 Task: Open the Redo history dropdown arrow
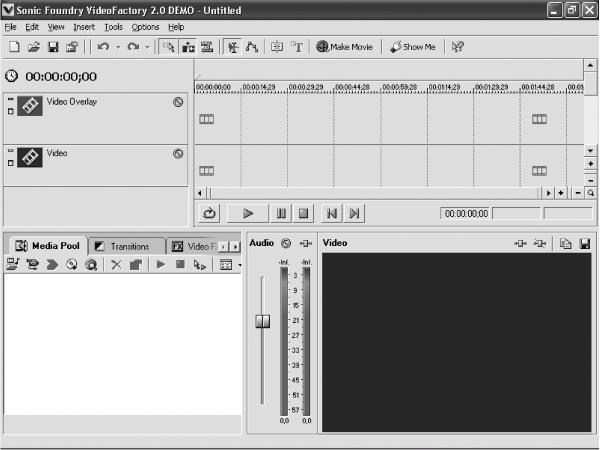click(148, 47)
